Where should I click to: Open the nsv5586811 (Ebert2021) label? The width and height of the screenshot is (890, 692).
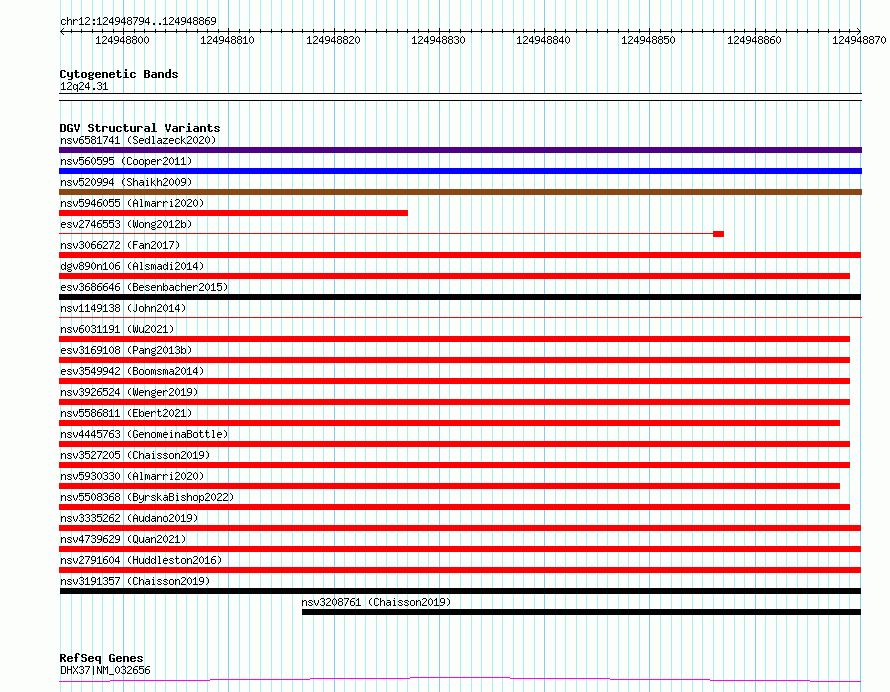[126, 413]
